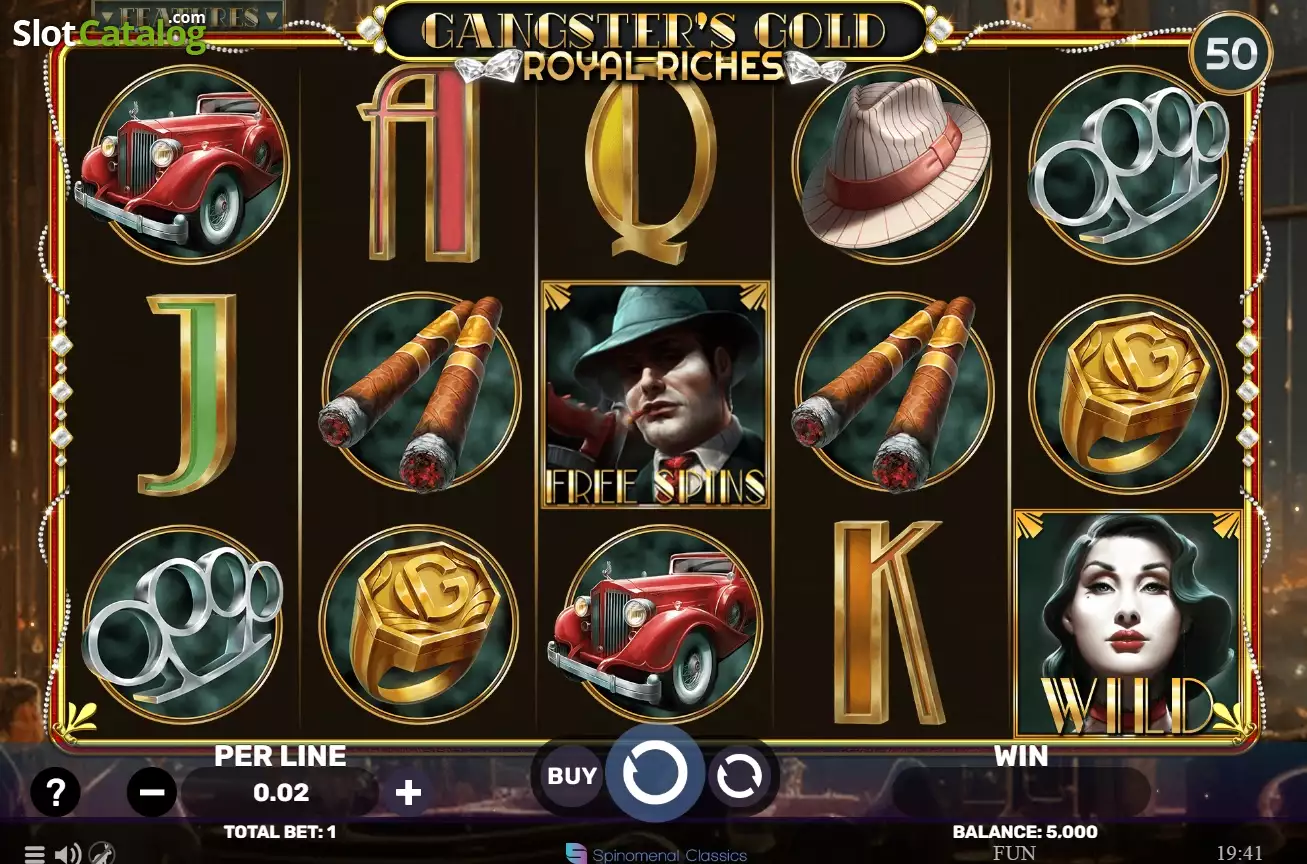
Task: Click the 50 lines badge
Action: point(1230,54)
